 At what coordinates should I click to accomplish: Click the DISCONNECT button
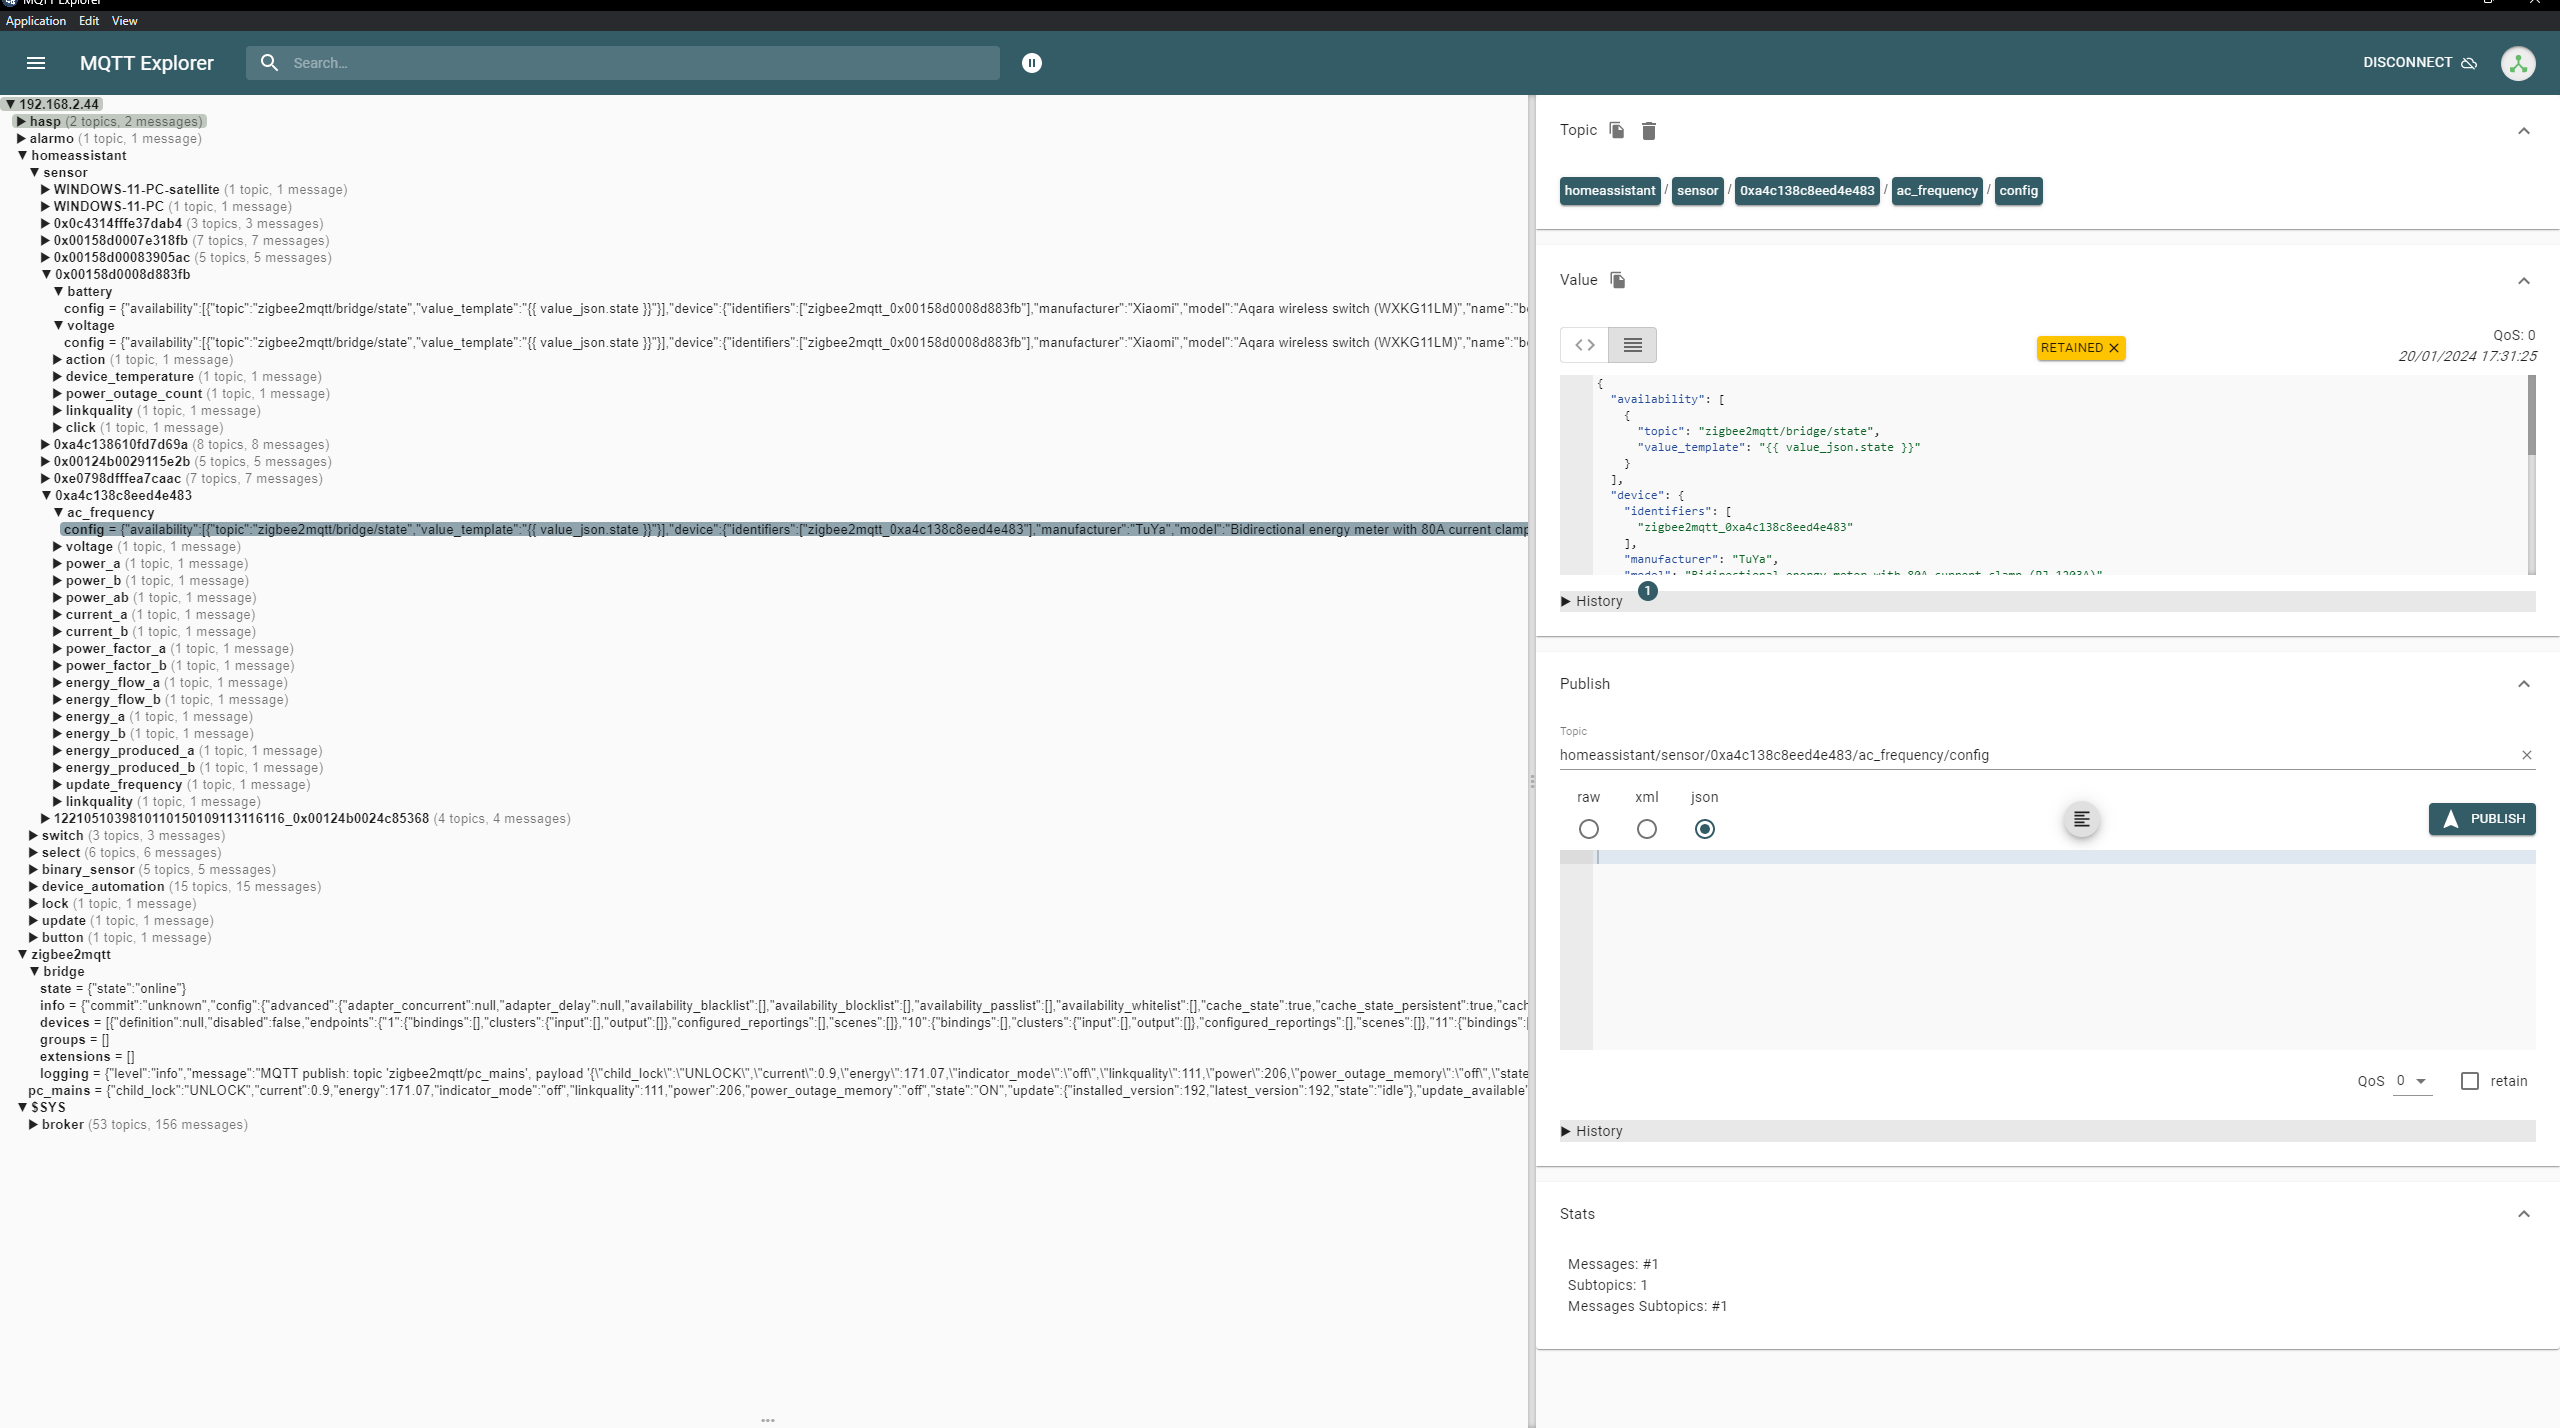2409,62
